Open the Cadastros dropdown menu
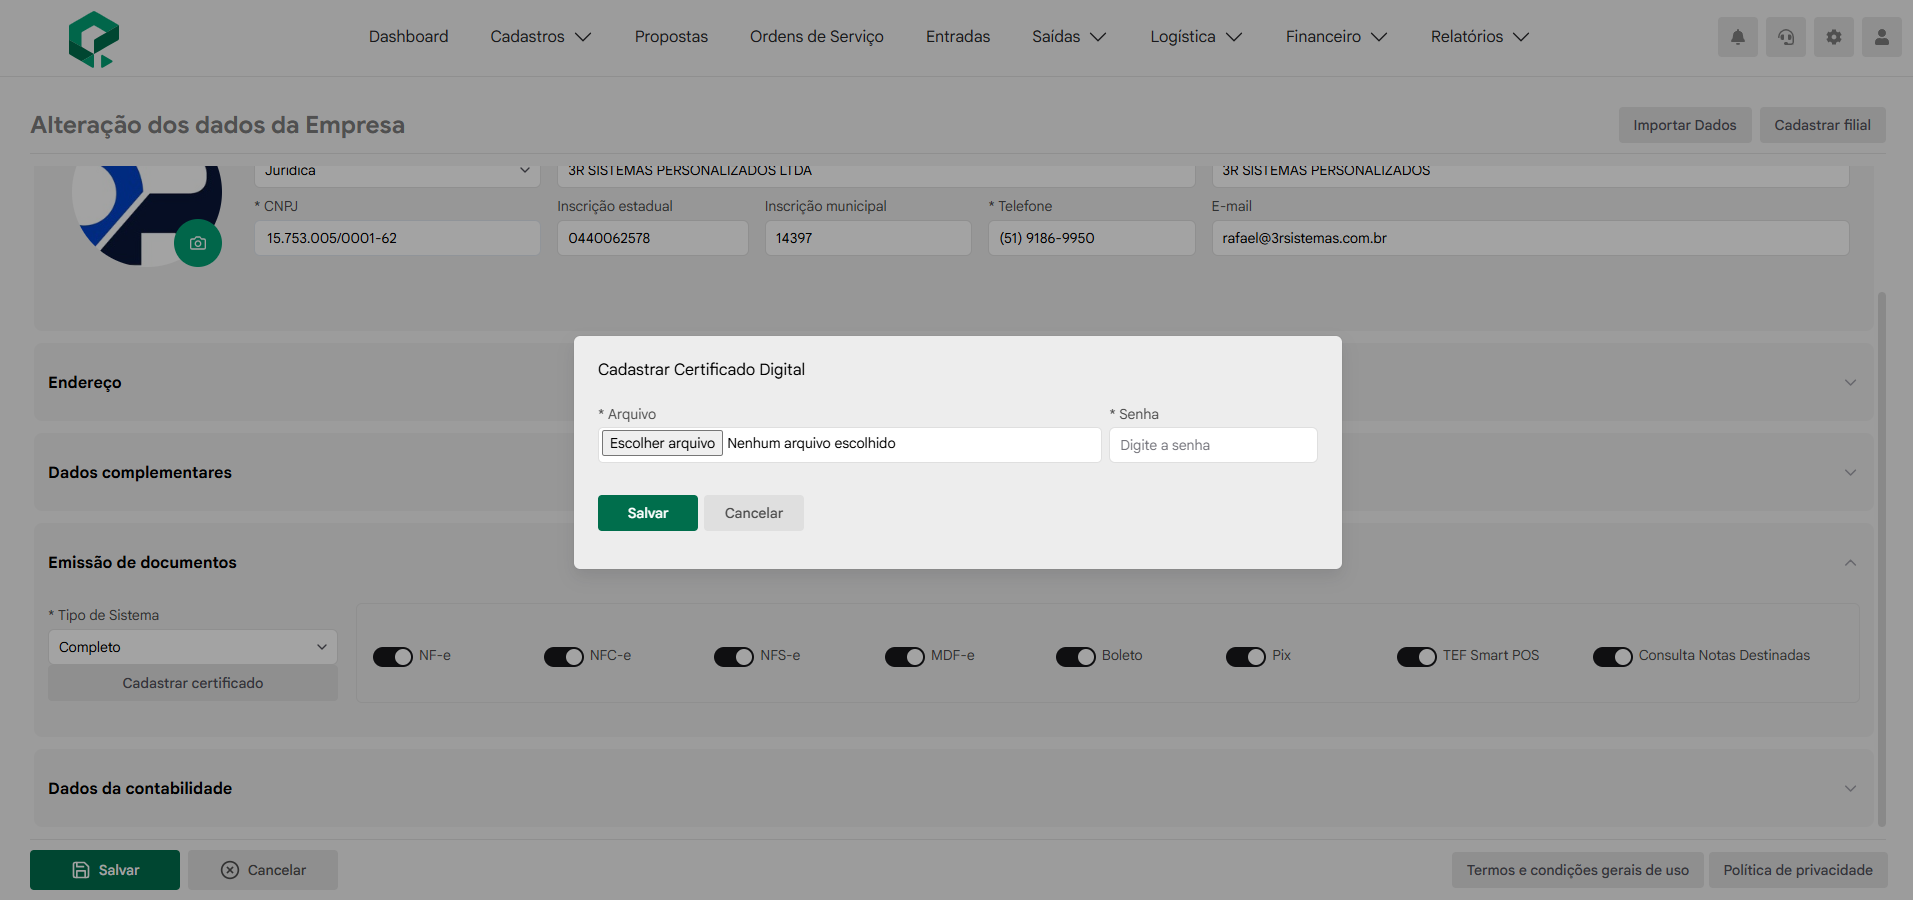 pyautogui.click(x=541, y=37)
